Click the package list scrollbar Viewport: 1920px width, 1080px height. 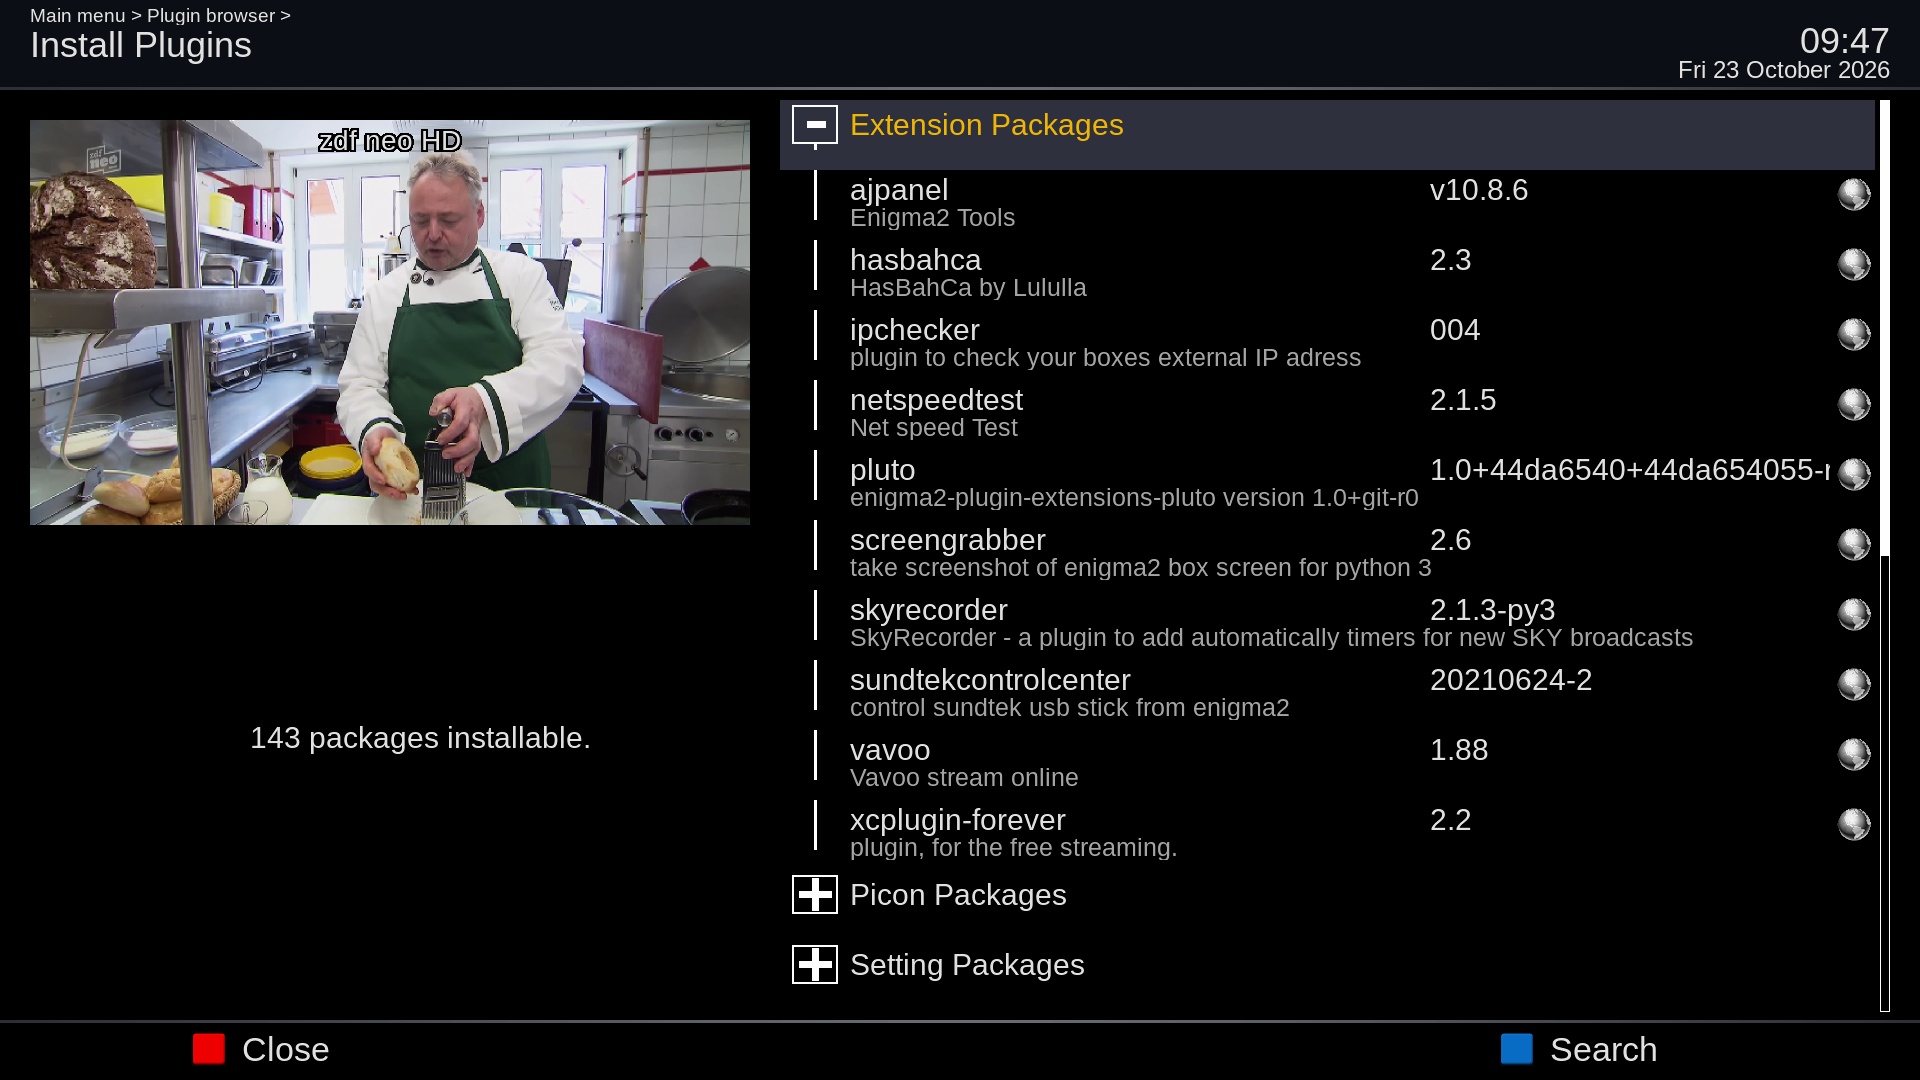tap(1885, 556)
